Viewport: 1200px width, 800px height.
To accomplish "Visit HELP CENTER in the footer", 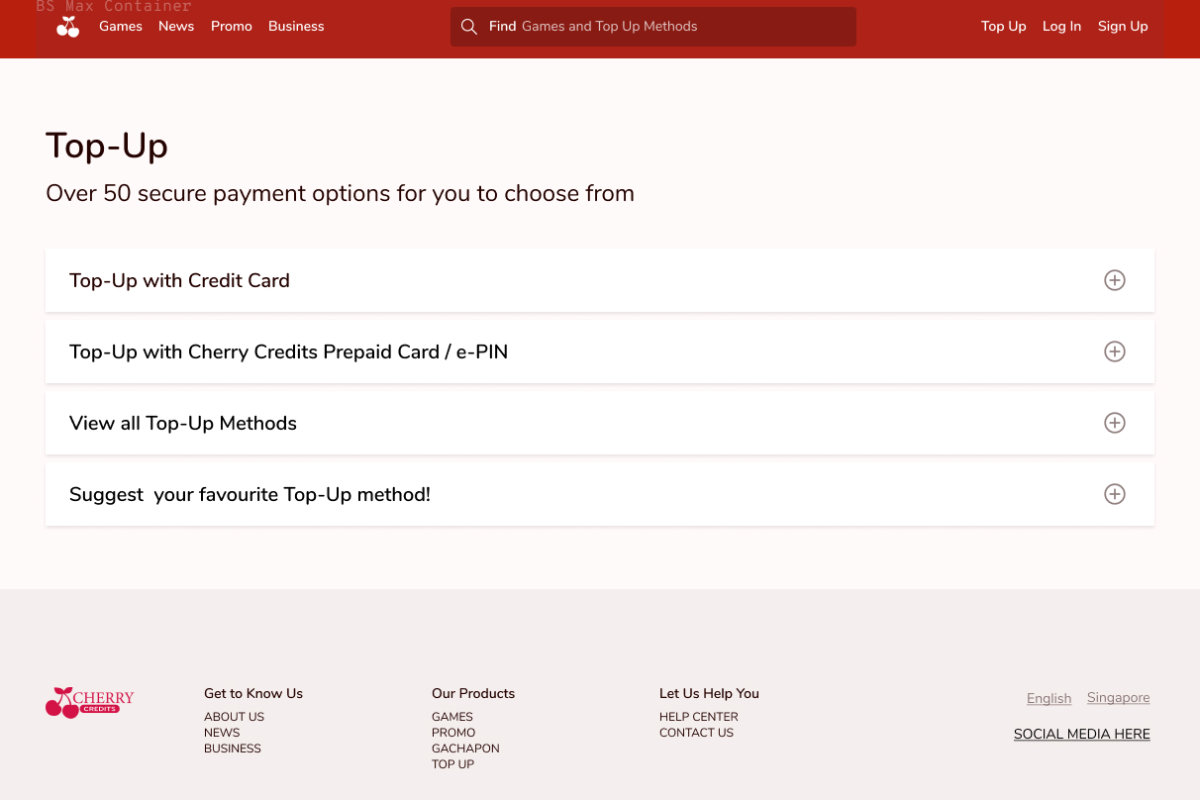I will (x=698, y=717).
